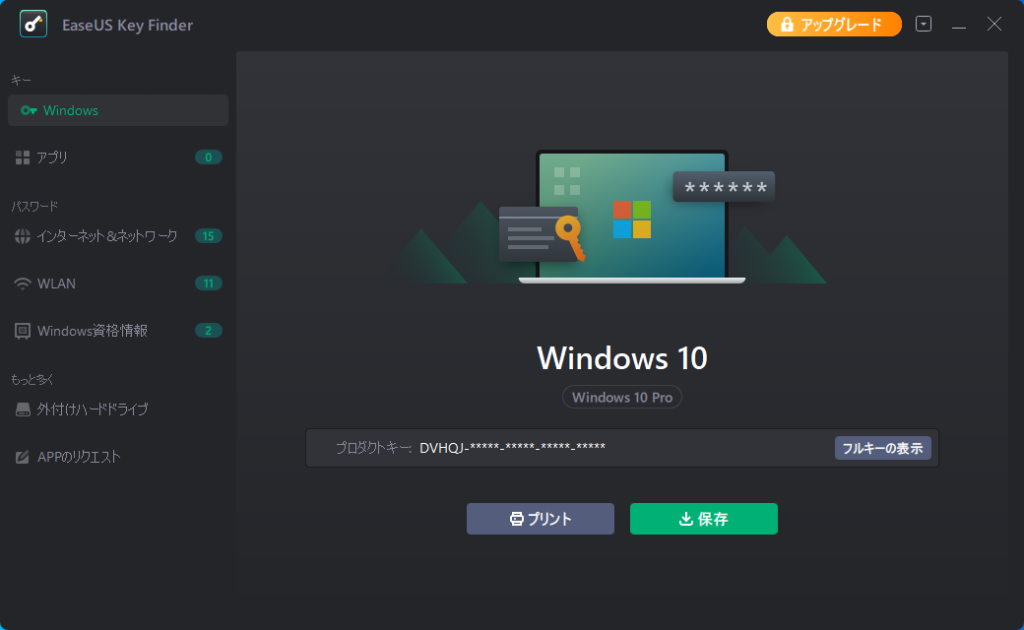1024x630 pixels.
Task: Click the Windows 10 heading
Action: click(622, 358)
